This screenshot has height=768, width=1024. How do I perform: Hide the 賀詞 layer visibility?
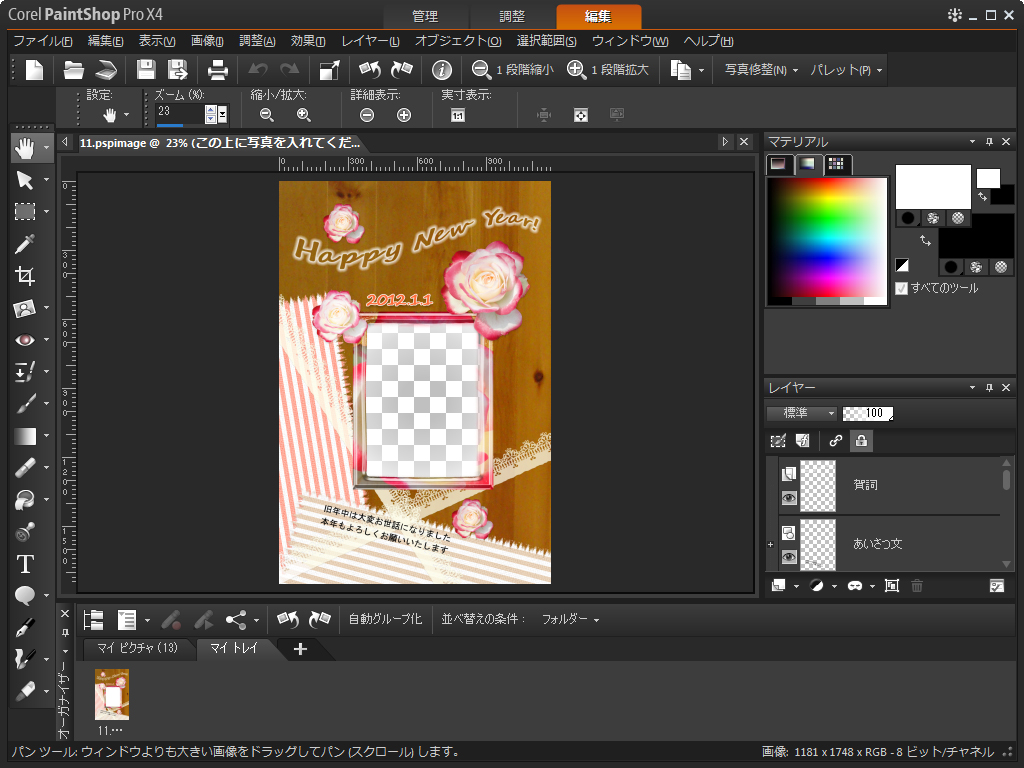tap(789, 498)
